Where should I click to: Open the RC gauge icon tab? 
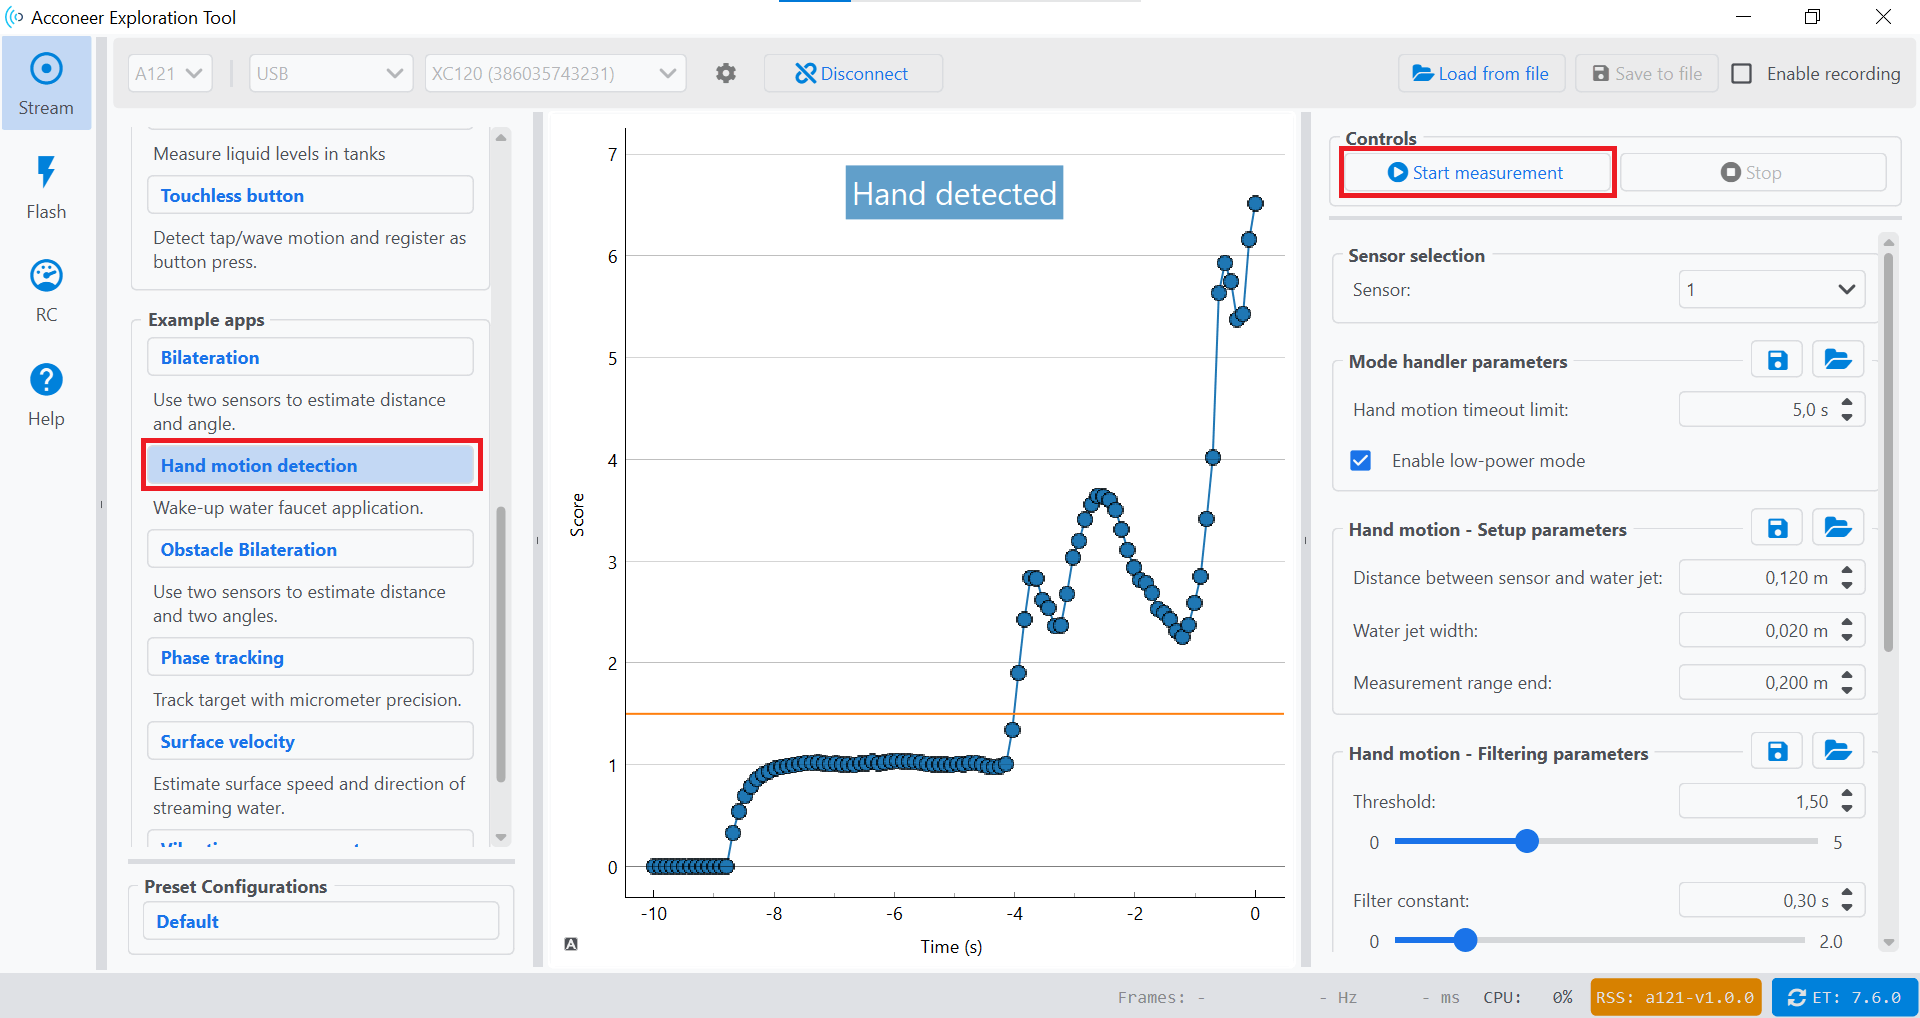pyautogui.click(x=46, y=291)
